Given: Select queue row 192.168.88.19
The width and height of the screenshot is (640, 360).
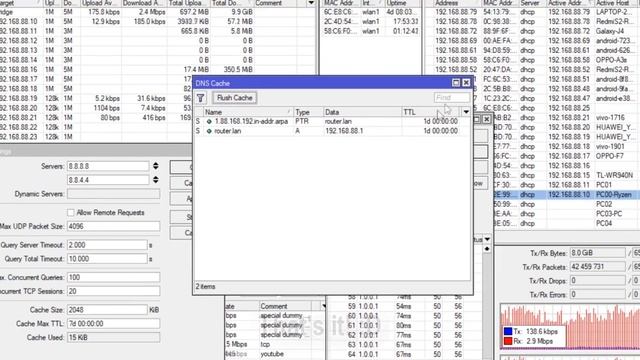Looking at the screenshot, I should pos(96,98).
